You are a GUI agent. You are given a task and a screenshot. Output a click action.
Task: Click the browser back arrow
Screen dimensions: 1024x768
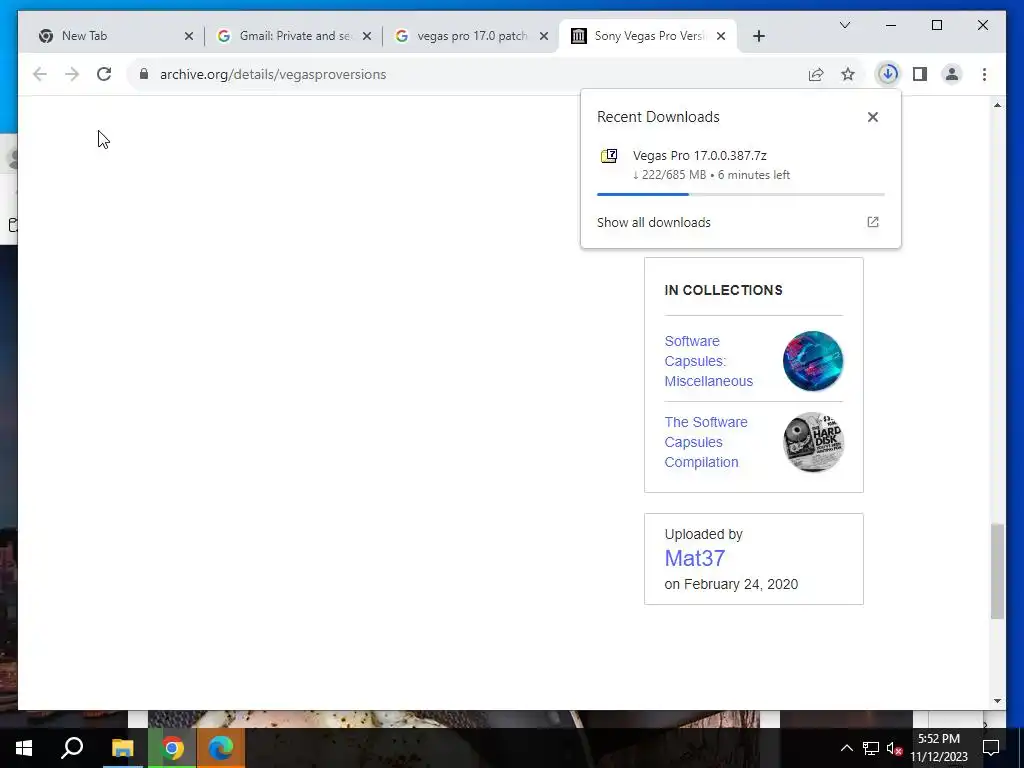point(40,74)
